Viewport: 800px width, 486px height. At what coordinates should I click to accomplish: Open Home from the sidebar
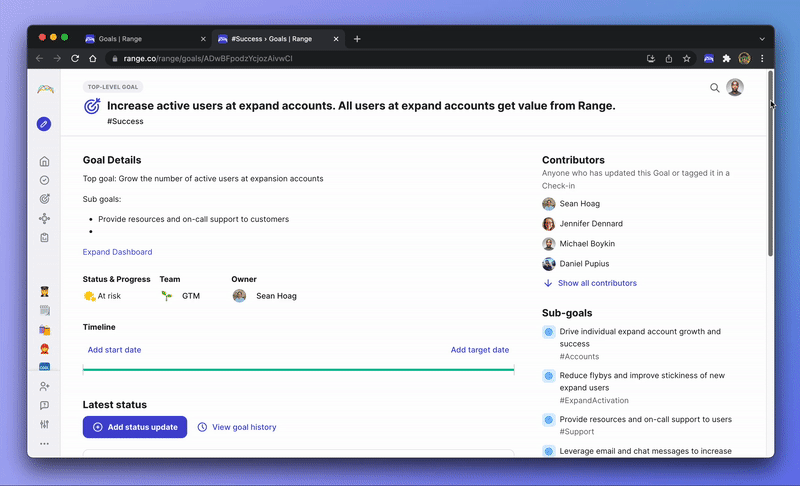point(44,161)
